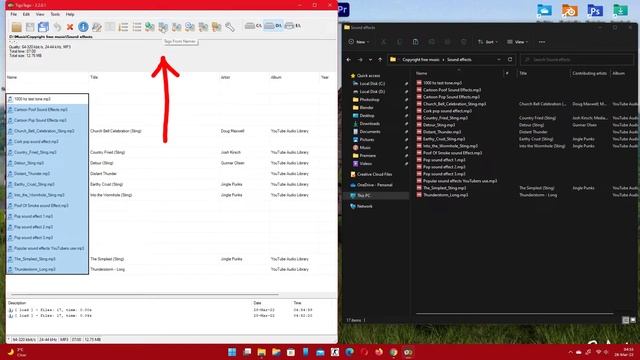Screen dimensions: 640x360
Task: Click the edit tags pencil toolbar icon
Action: pos(97,27)
